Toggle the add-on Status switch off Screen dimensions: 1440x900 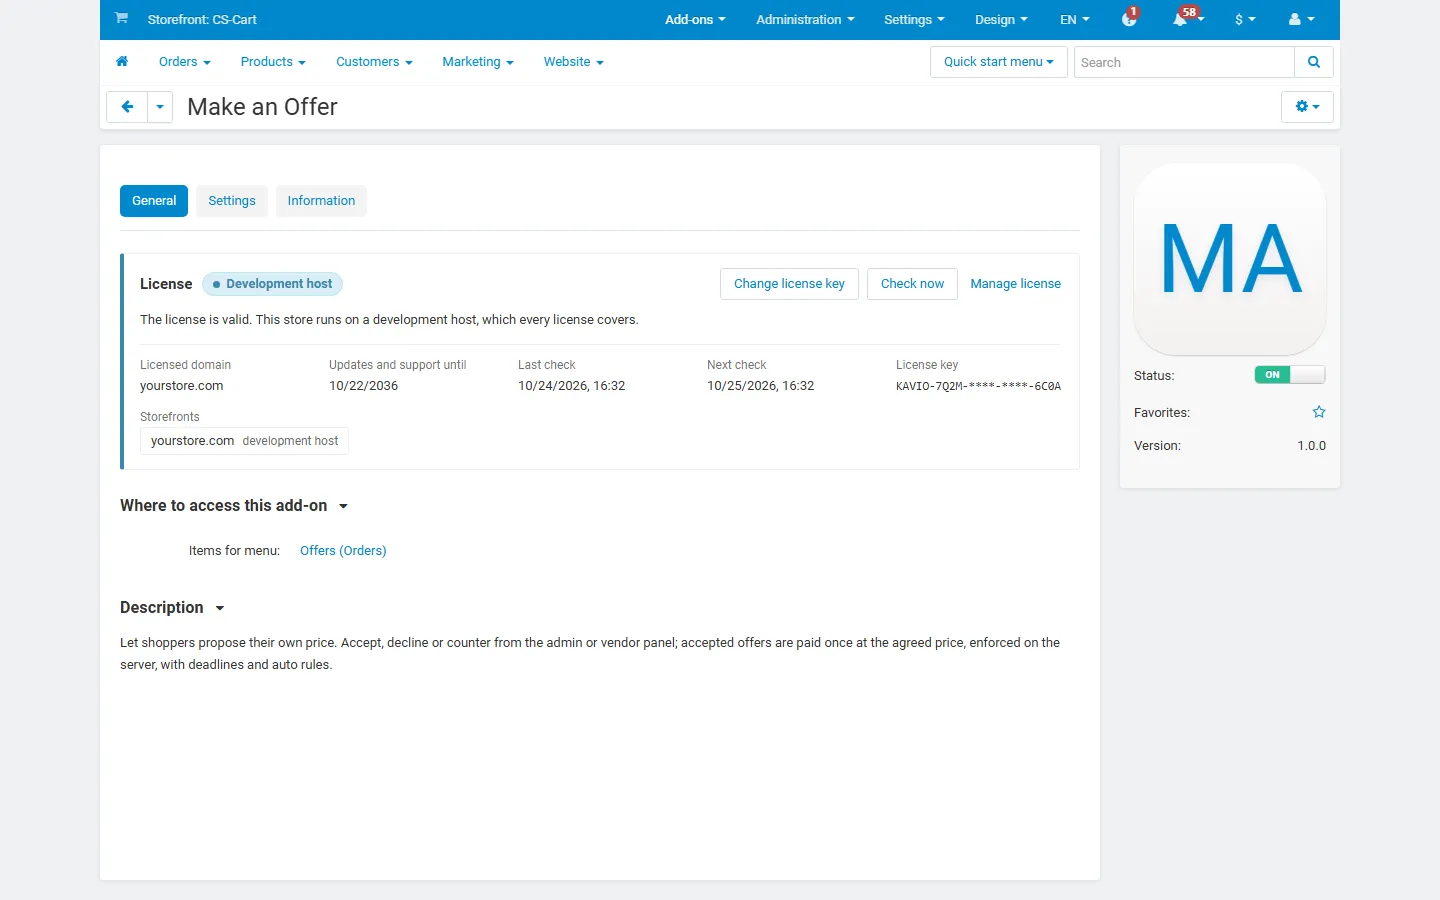(x=1290, y=375)
